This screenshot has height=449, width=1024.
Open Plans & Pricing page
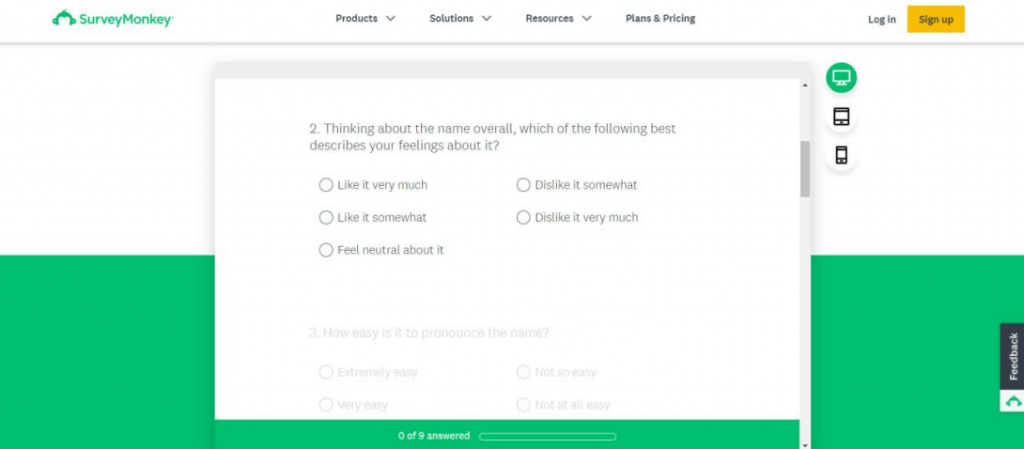pos(660,18)
